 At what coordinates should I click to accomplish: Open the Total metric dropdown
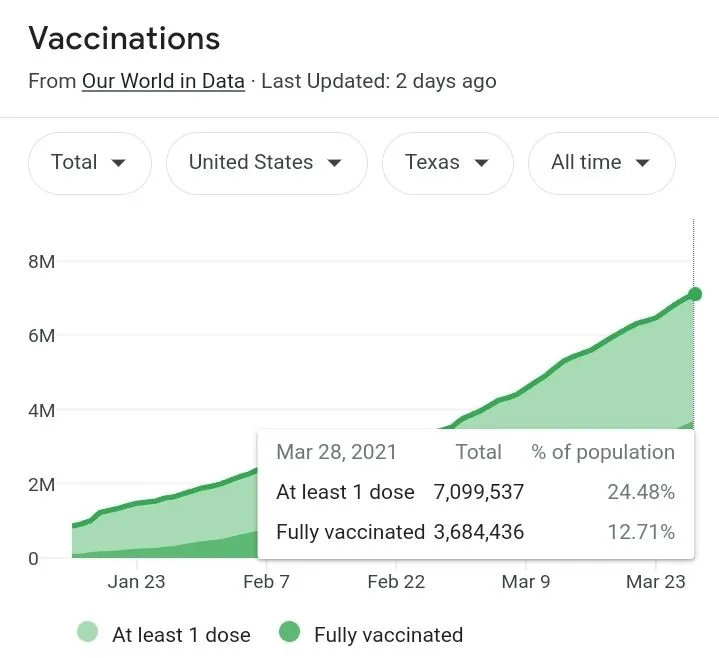89,163
